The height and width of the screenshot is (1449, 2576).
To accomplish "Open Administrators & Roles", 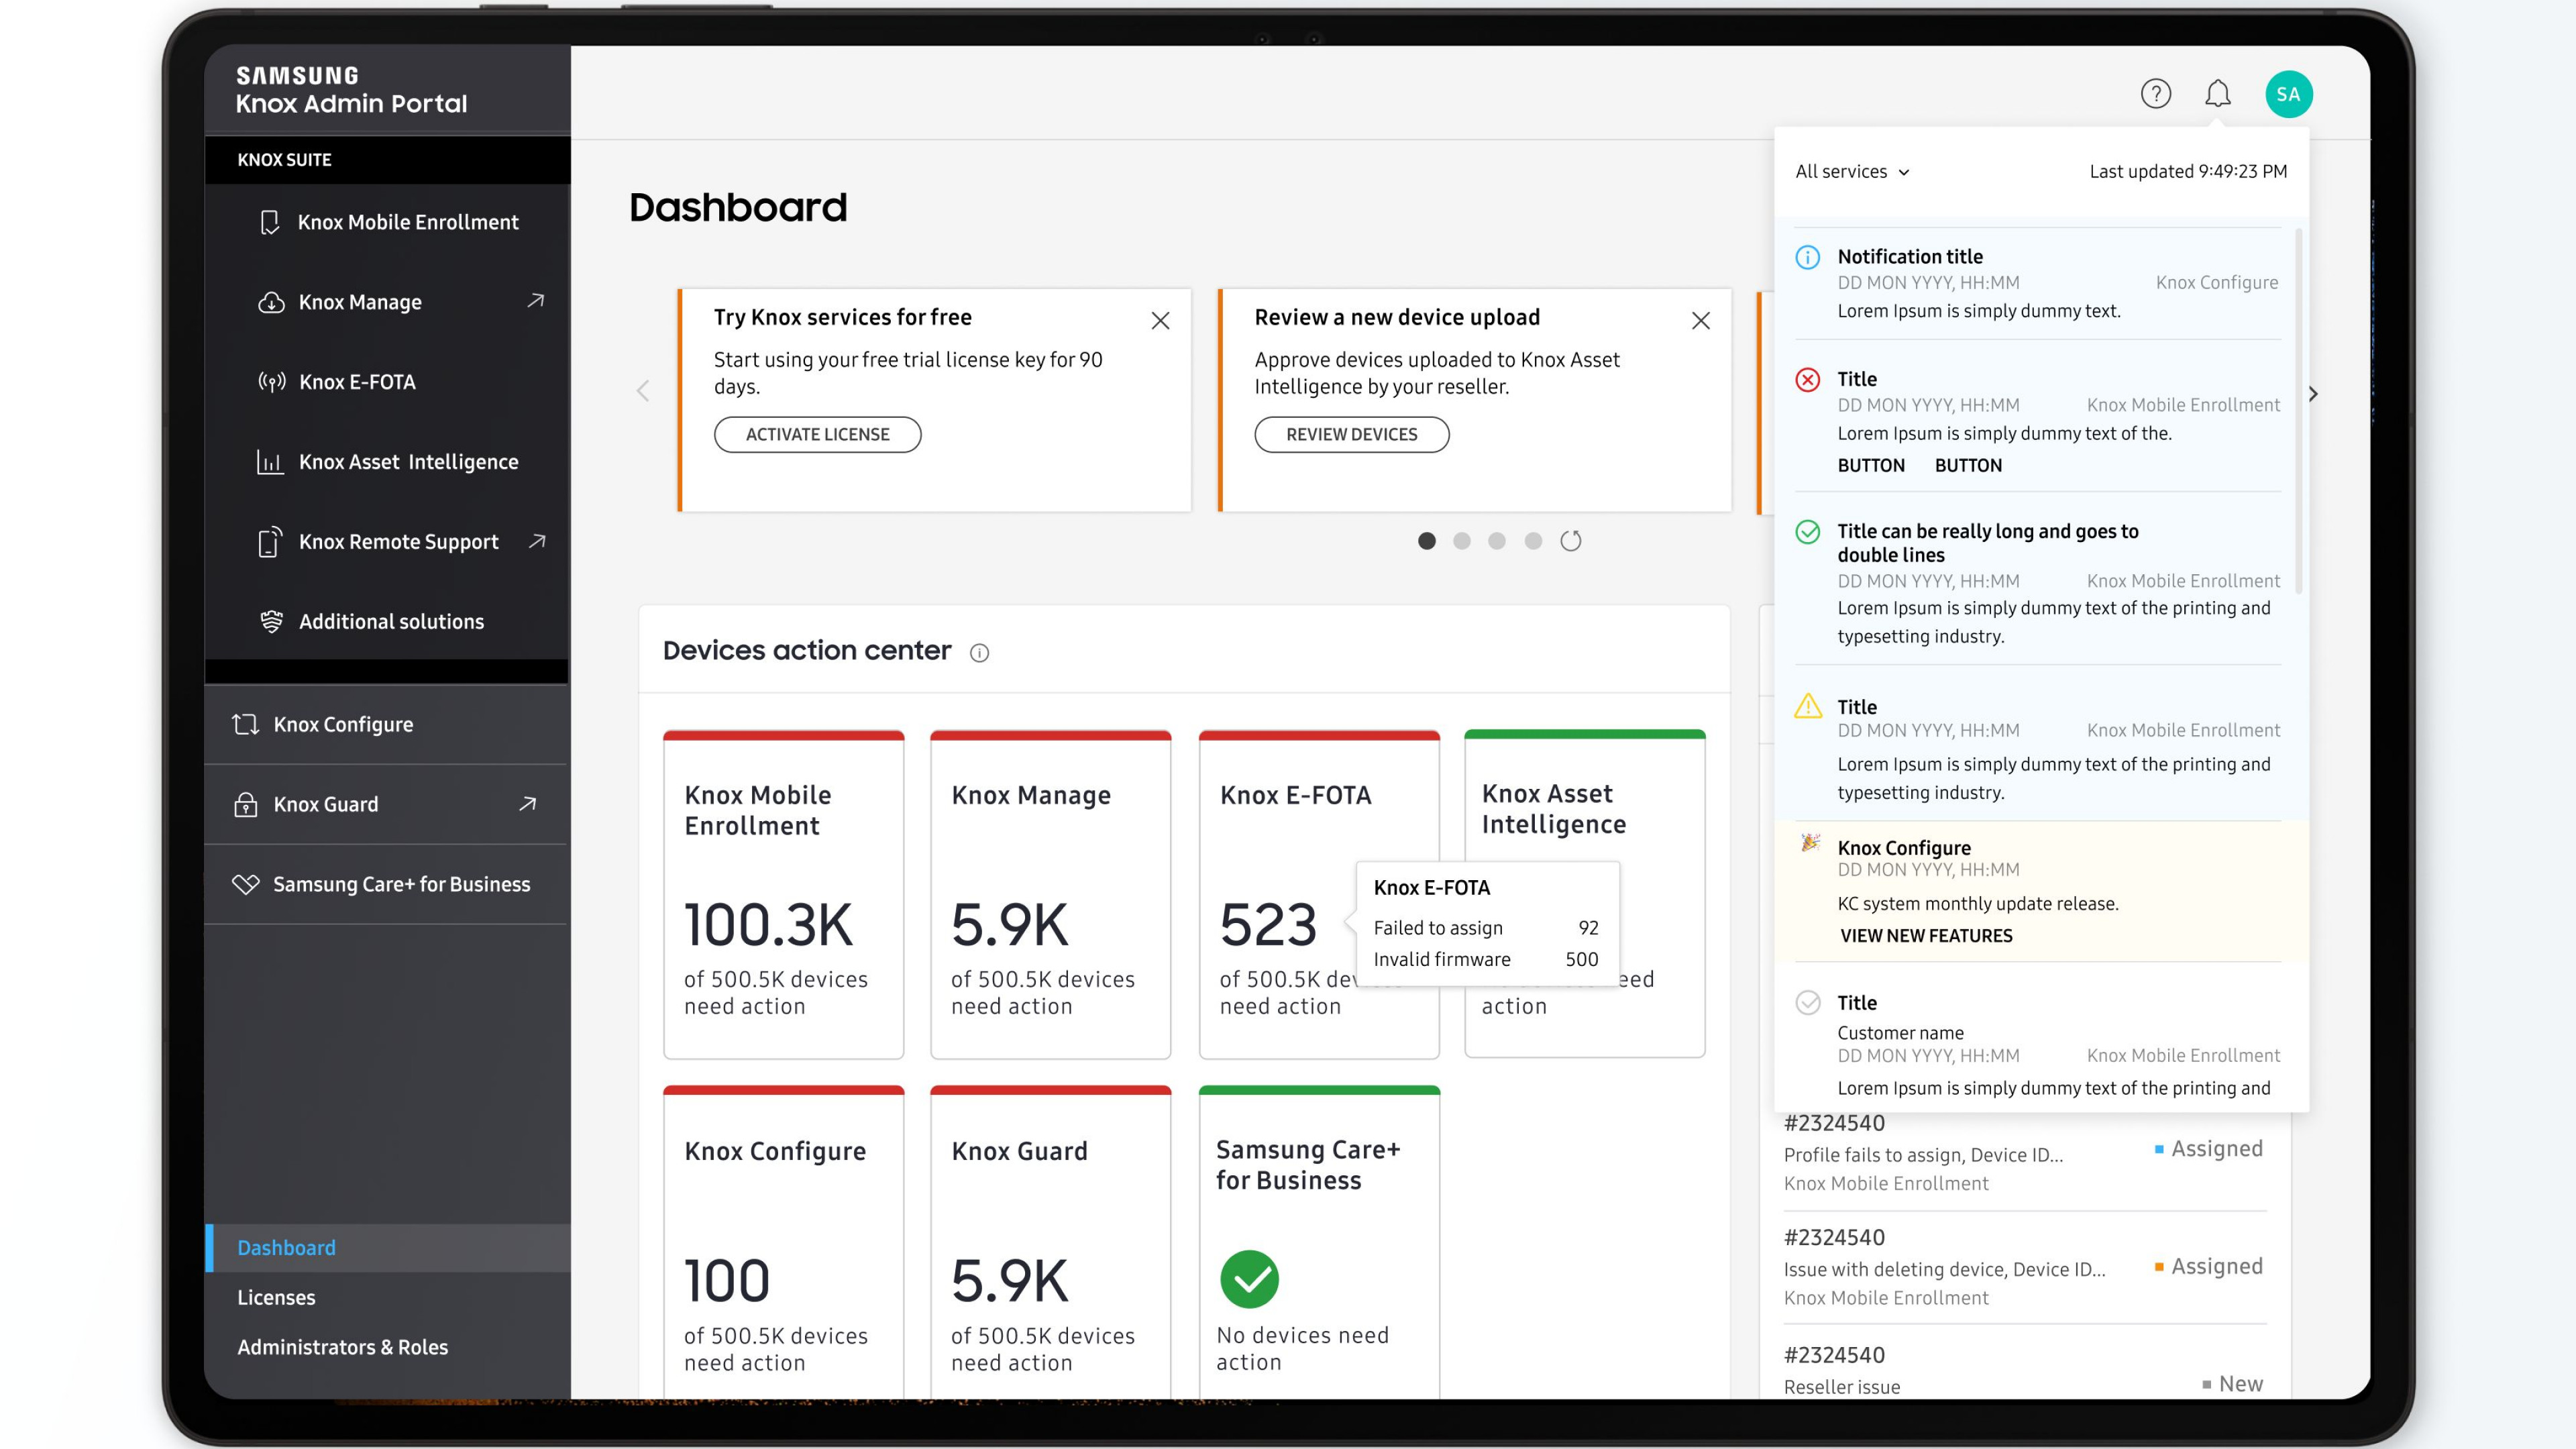I will click(342, 1347).
